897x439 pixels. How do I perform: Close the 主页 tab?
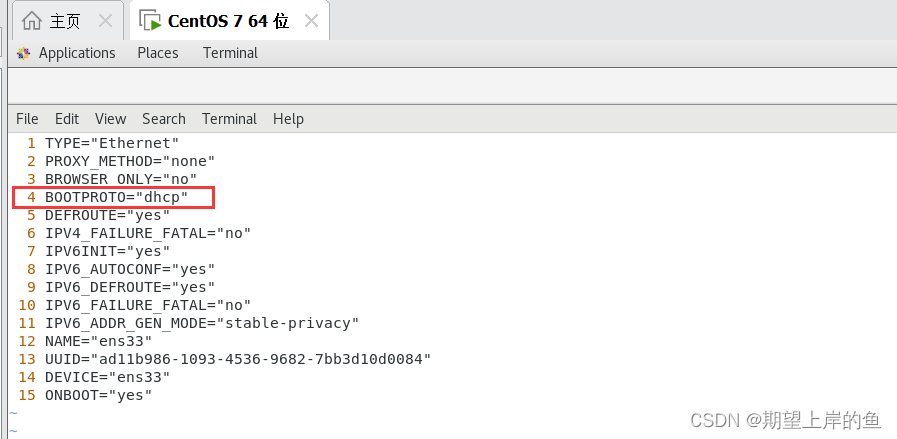tap(105, 21)
